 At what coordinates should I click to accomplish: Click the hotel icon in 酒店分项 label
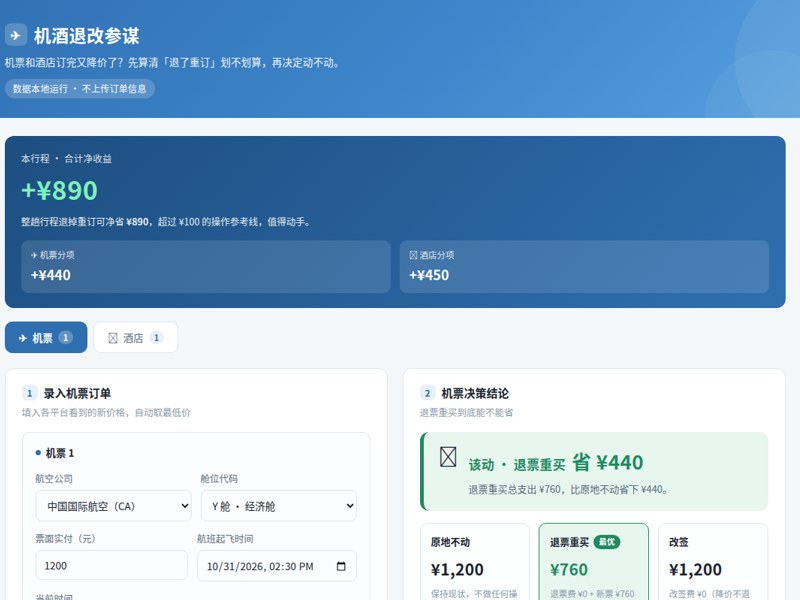coord(413,255)
